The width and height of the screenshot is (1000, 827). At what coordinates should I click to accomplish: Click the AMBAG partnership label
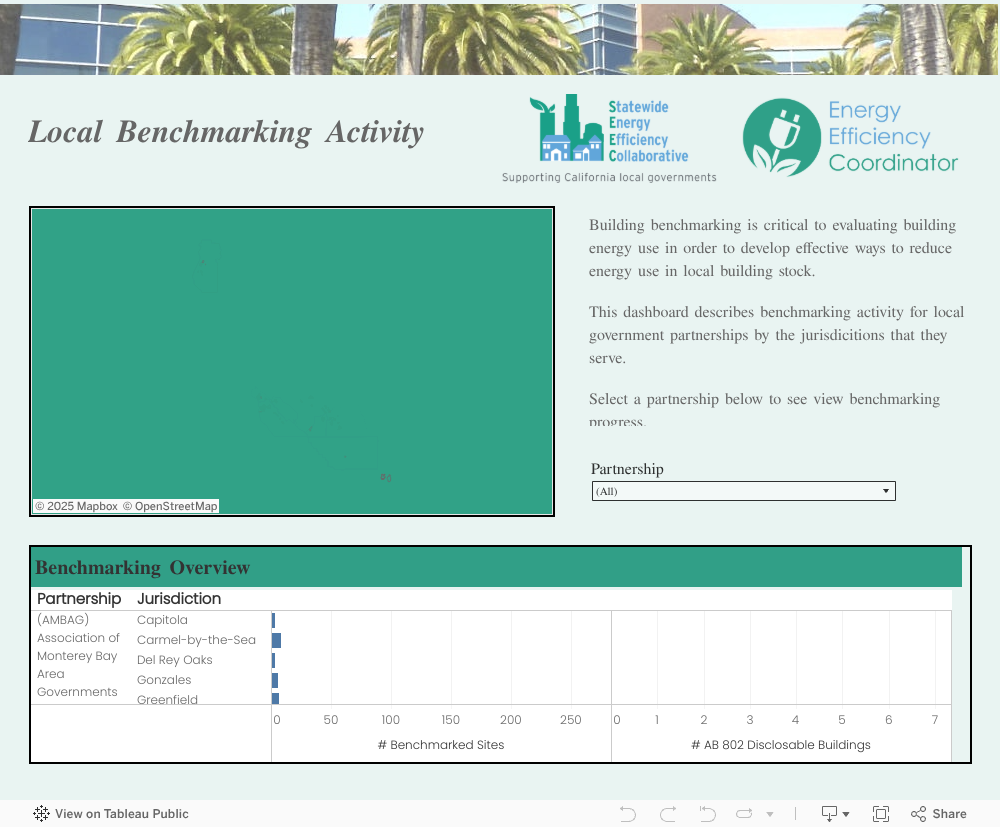(77, 655)
